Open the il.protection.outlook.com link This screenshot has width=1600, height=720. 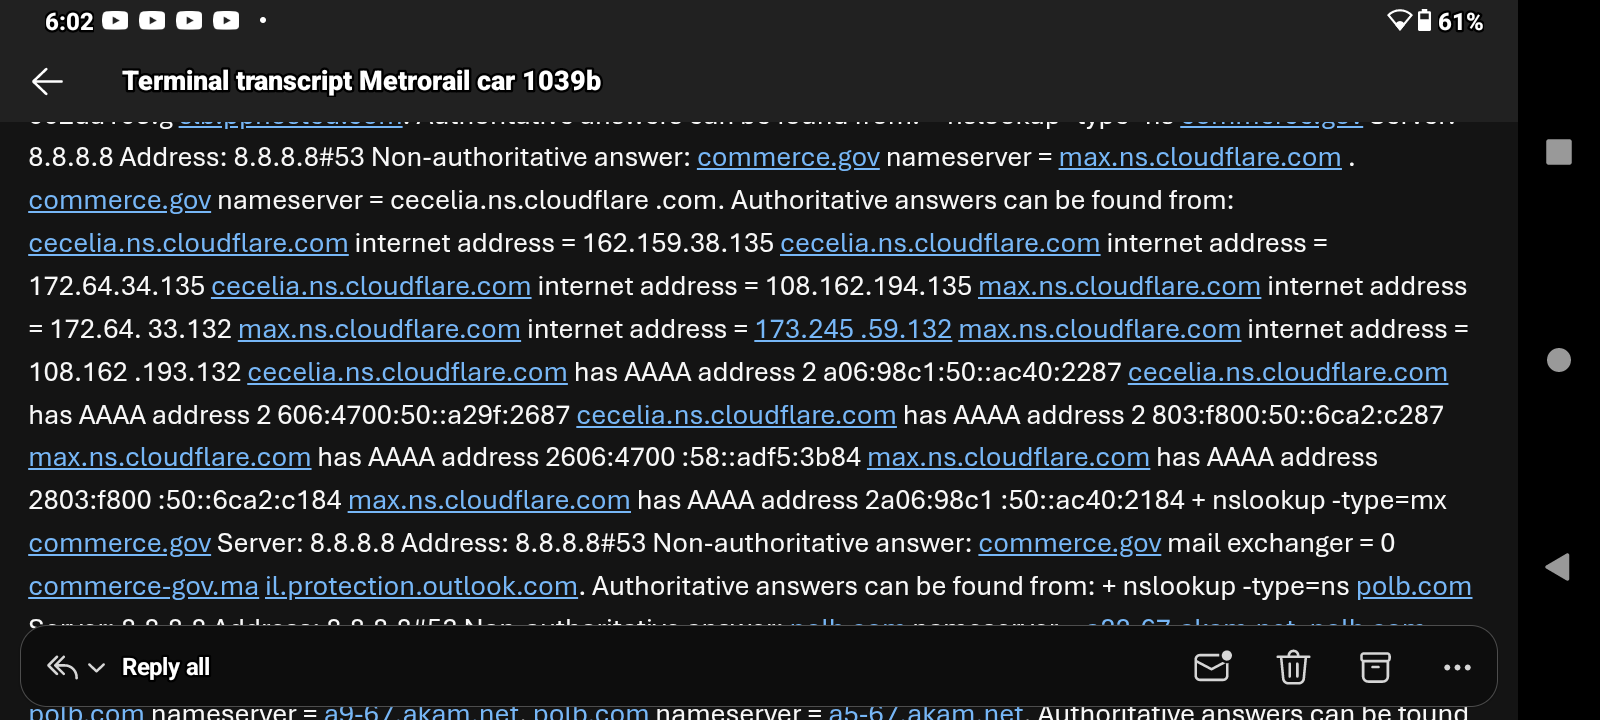click(x=421, y=586)
